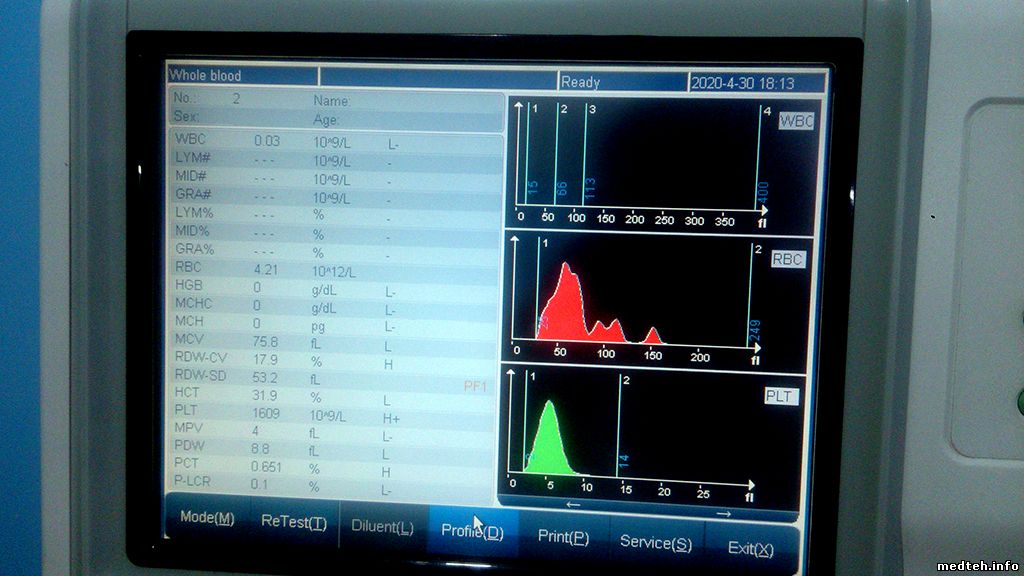Select the RBC histogram label
This screenshot has height=576, width=1024.
click(788, 260)
